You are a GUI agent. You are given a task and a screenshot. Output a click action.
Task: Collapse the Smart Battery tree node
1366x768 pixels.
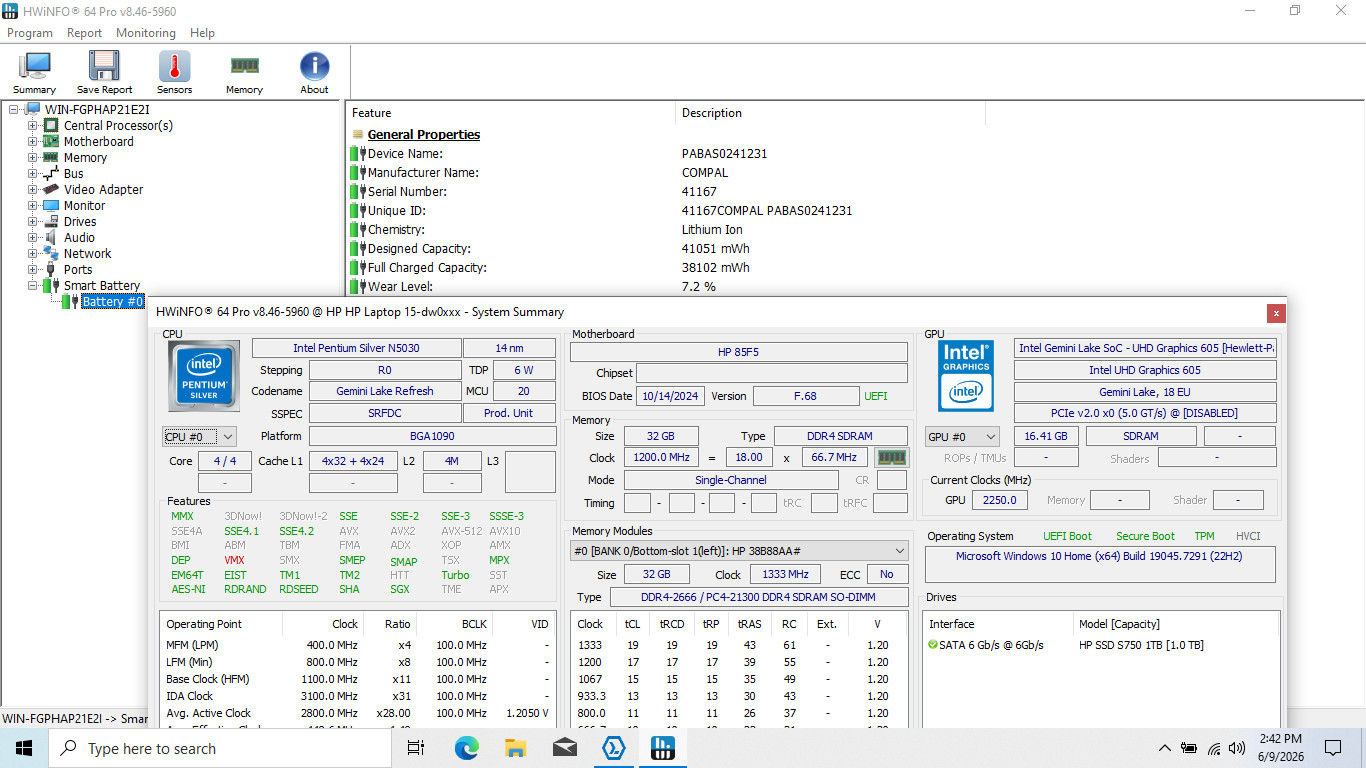(x=33, y=285)
